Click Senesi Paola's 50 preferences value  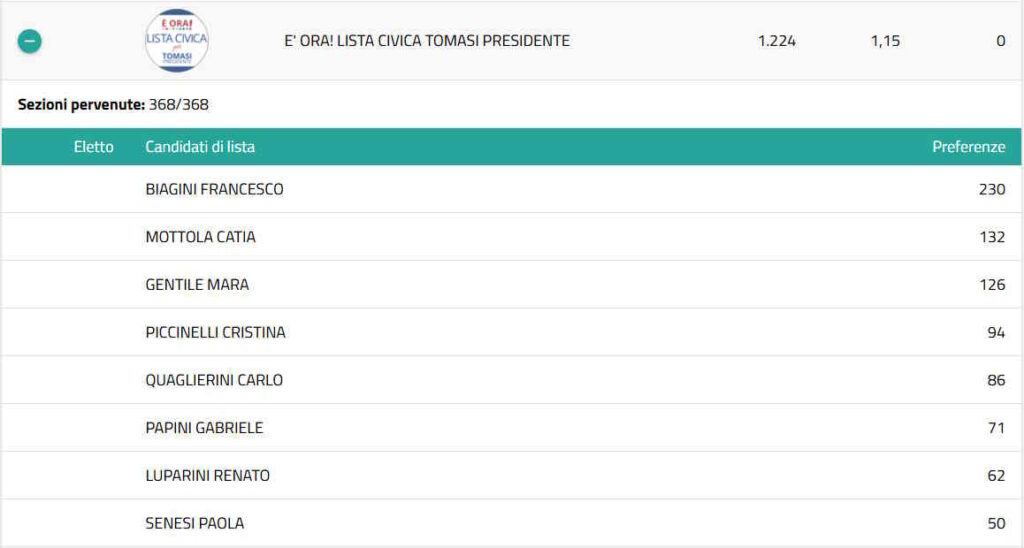click(x=996, y=523)
